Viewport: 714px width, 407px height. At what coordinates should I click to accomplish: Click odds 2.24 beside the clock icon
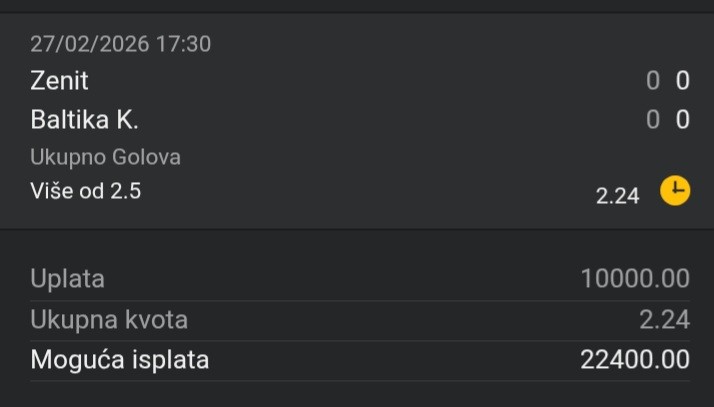tap(617, 196)
